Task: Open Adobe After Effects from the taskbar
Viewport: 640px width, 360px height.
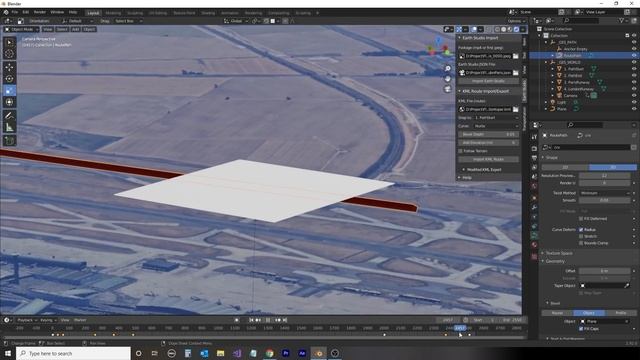Action: click(x=302, y=353)
